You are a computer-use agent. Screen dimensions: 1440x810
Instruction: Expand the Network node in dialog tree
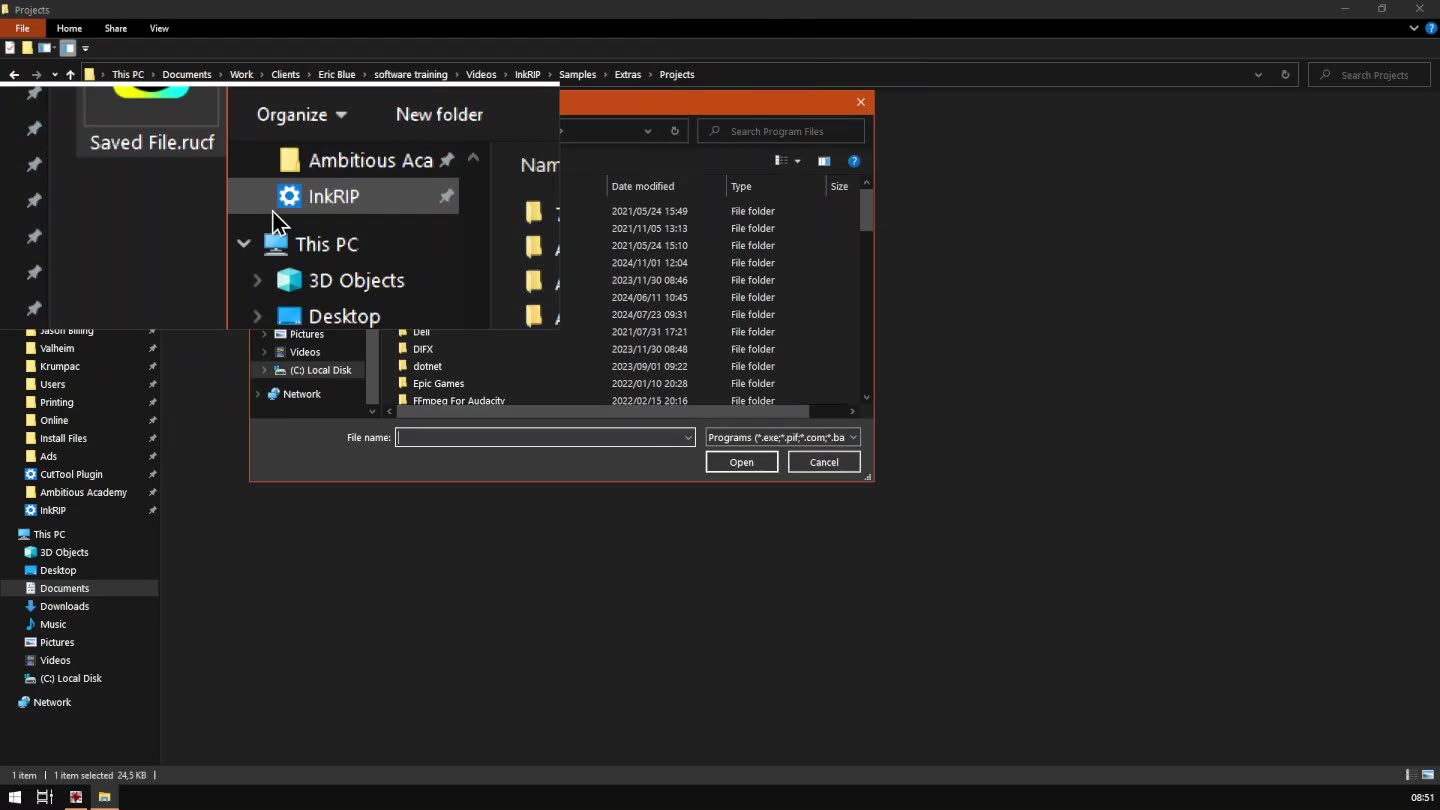click(258, 394)
